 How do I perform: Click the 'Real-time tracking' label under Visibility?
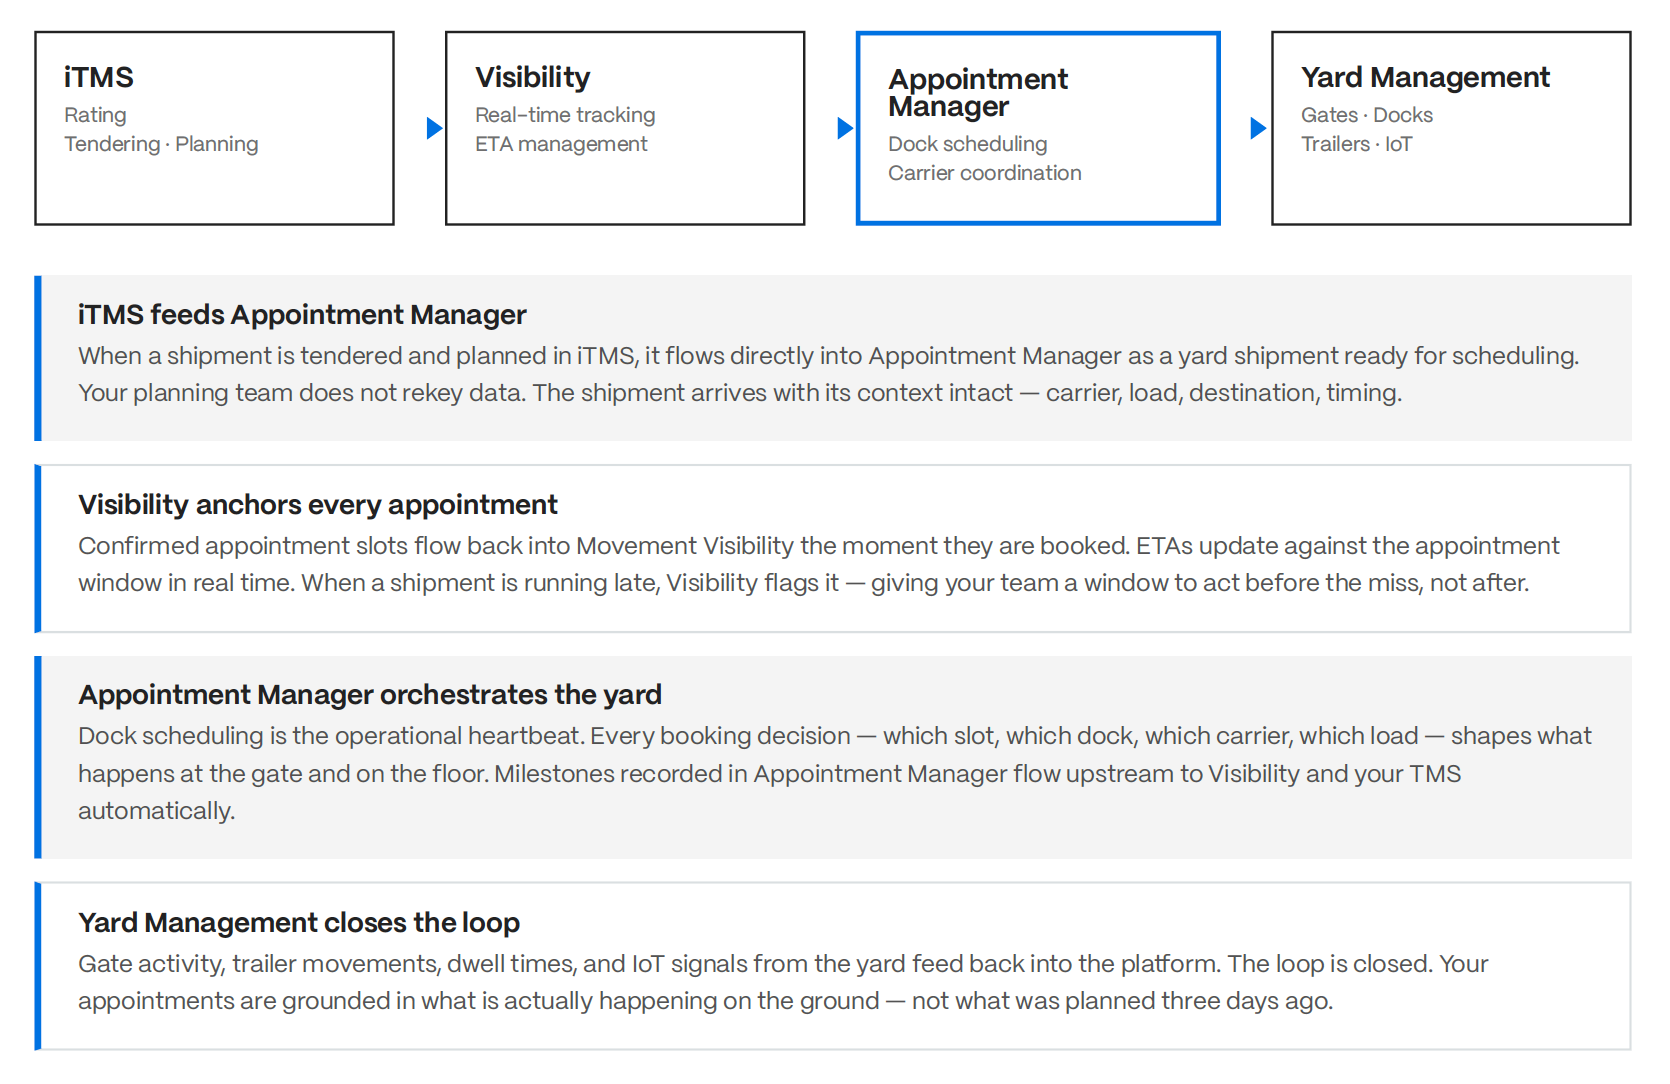[565, 115]
